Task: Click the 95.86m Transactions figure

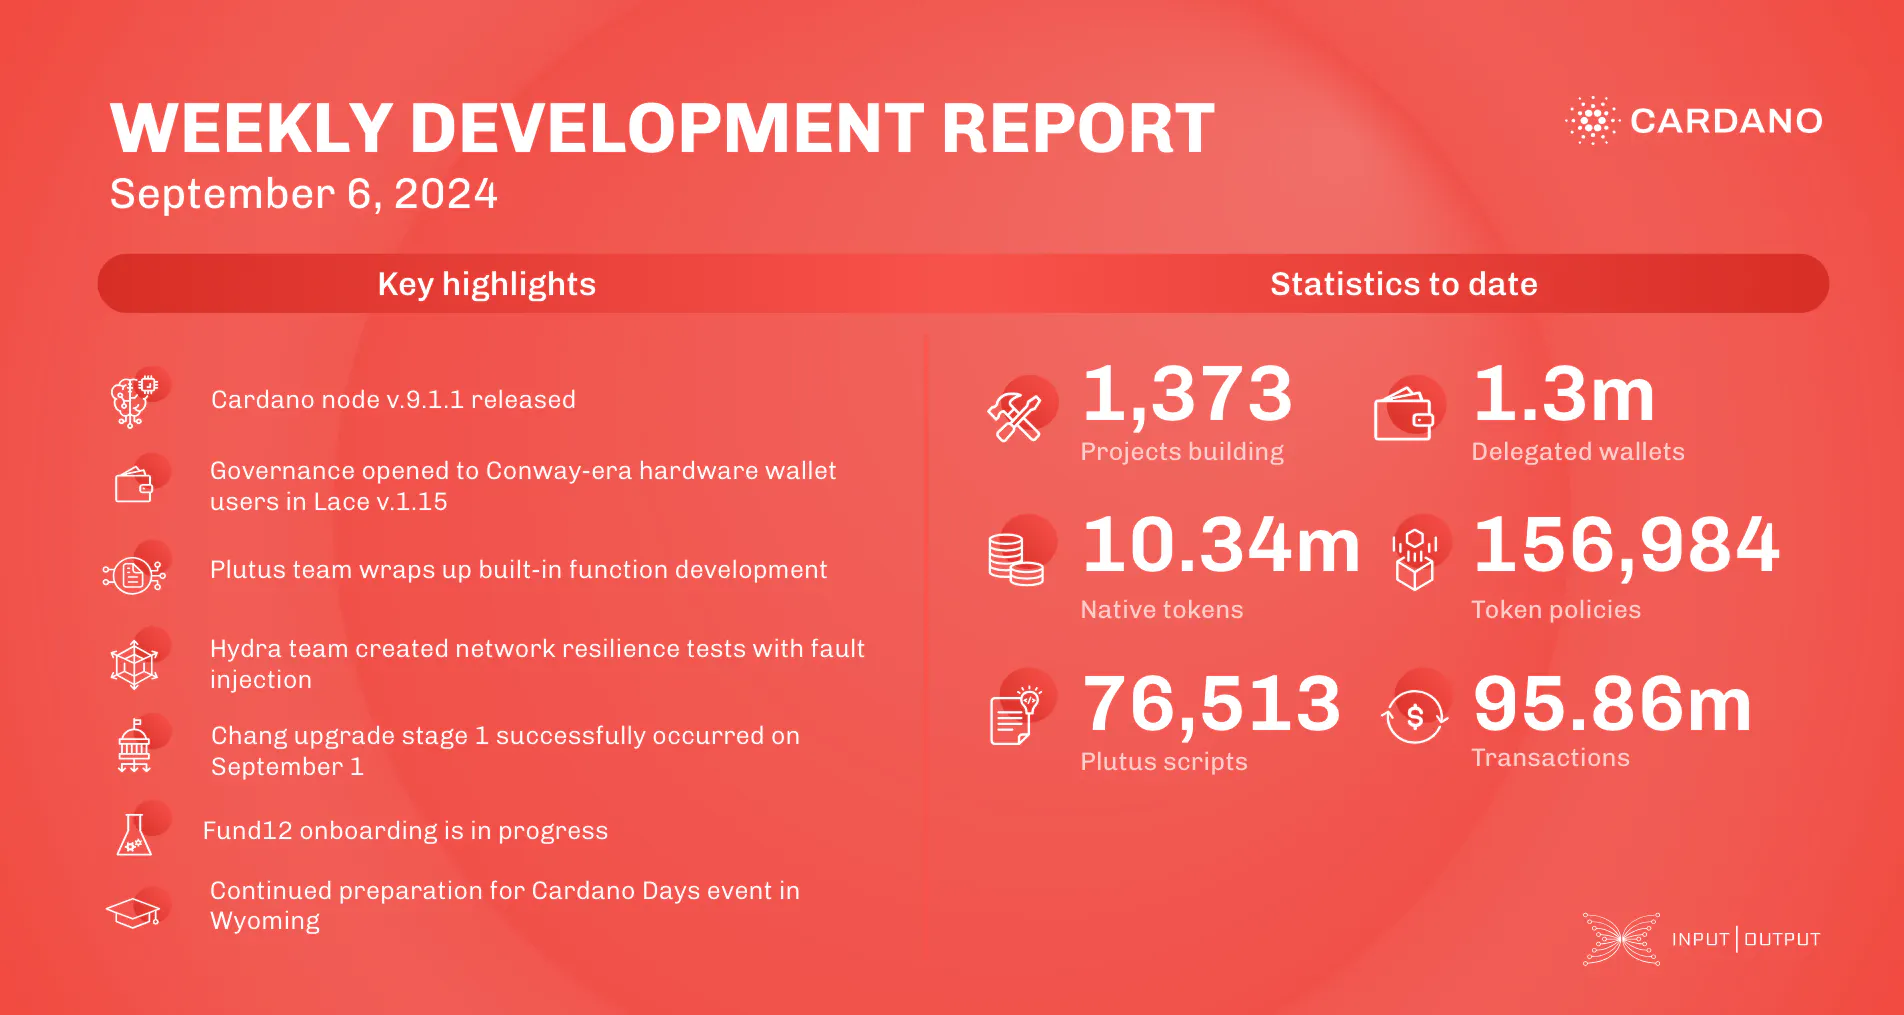Action: tap(1610, 706)
